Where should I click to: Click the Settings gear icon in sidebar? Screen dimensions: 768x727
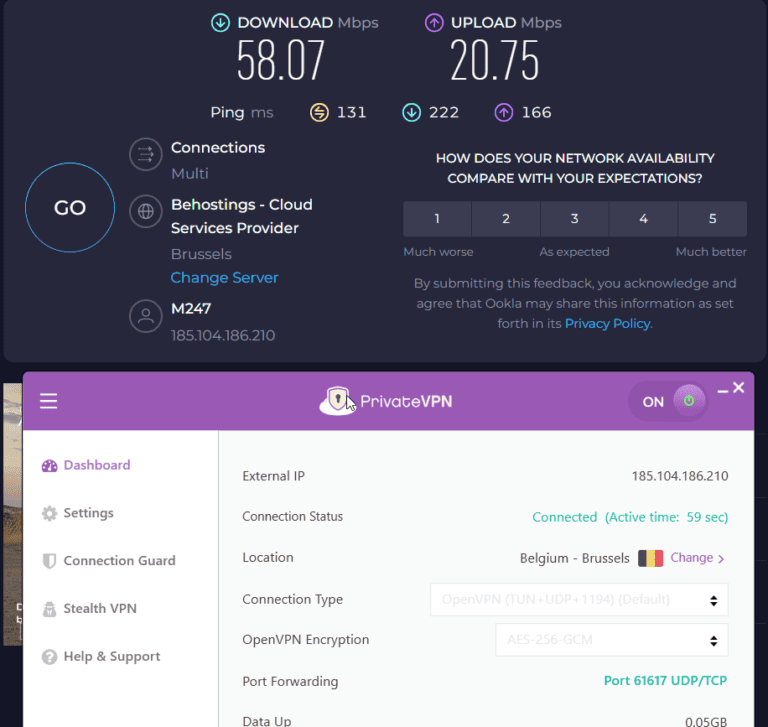pos(49,513)
